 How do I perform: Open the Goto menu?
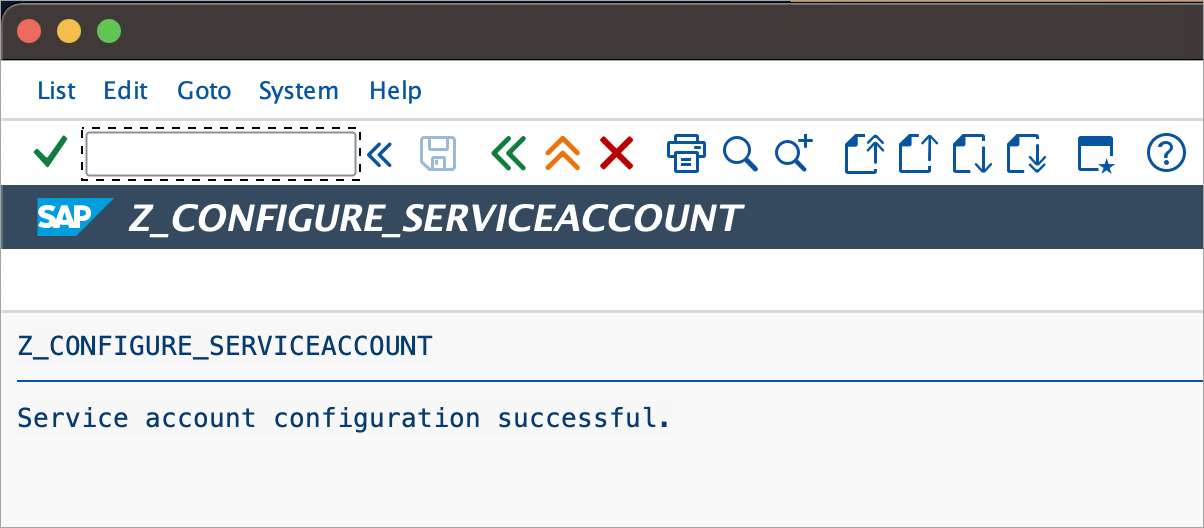coord(204,91)
